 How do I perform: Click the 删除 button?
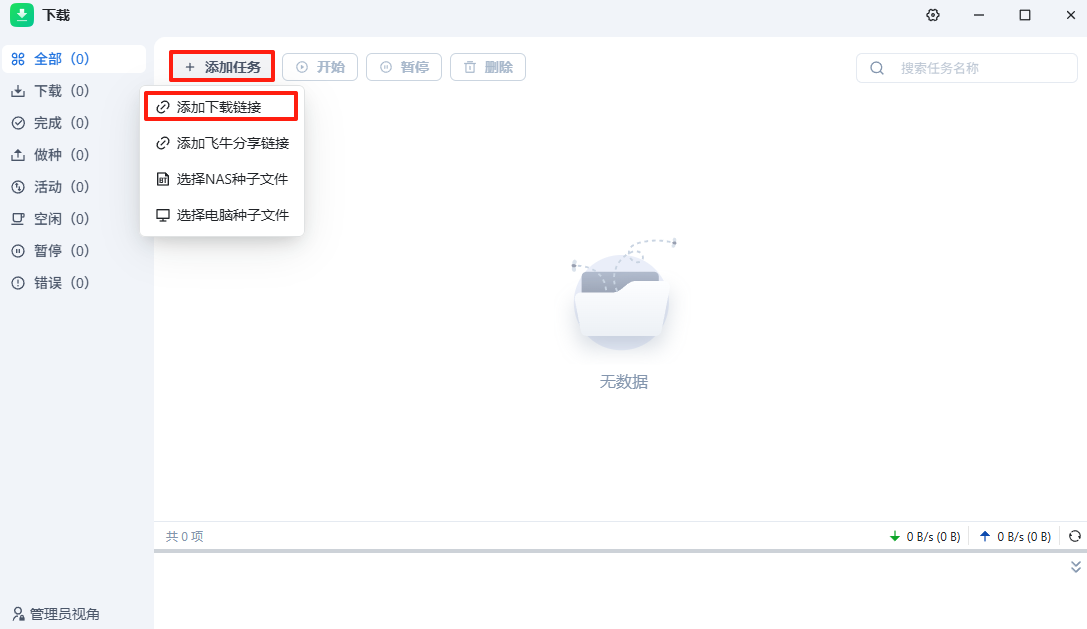(487, 67)
